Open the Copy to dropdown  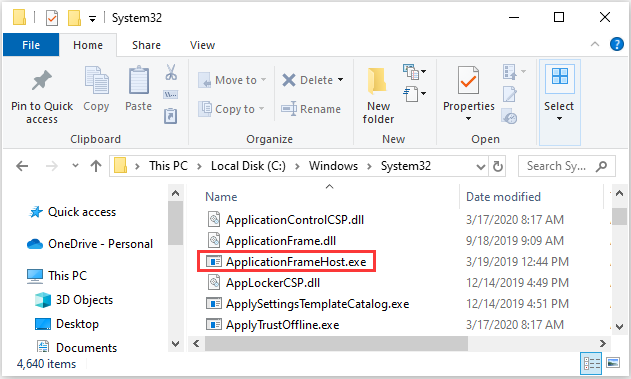(231, 109)
